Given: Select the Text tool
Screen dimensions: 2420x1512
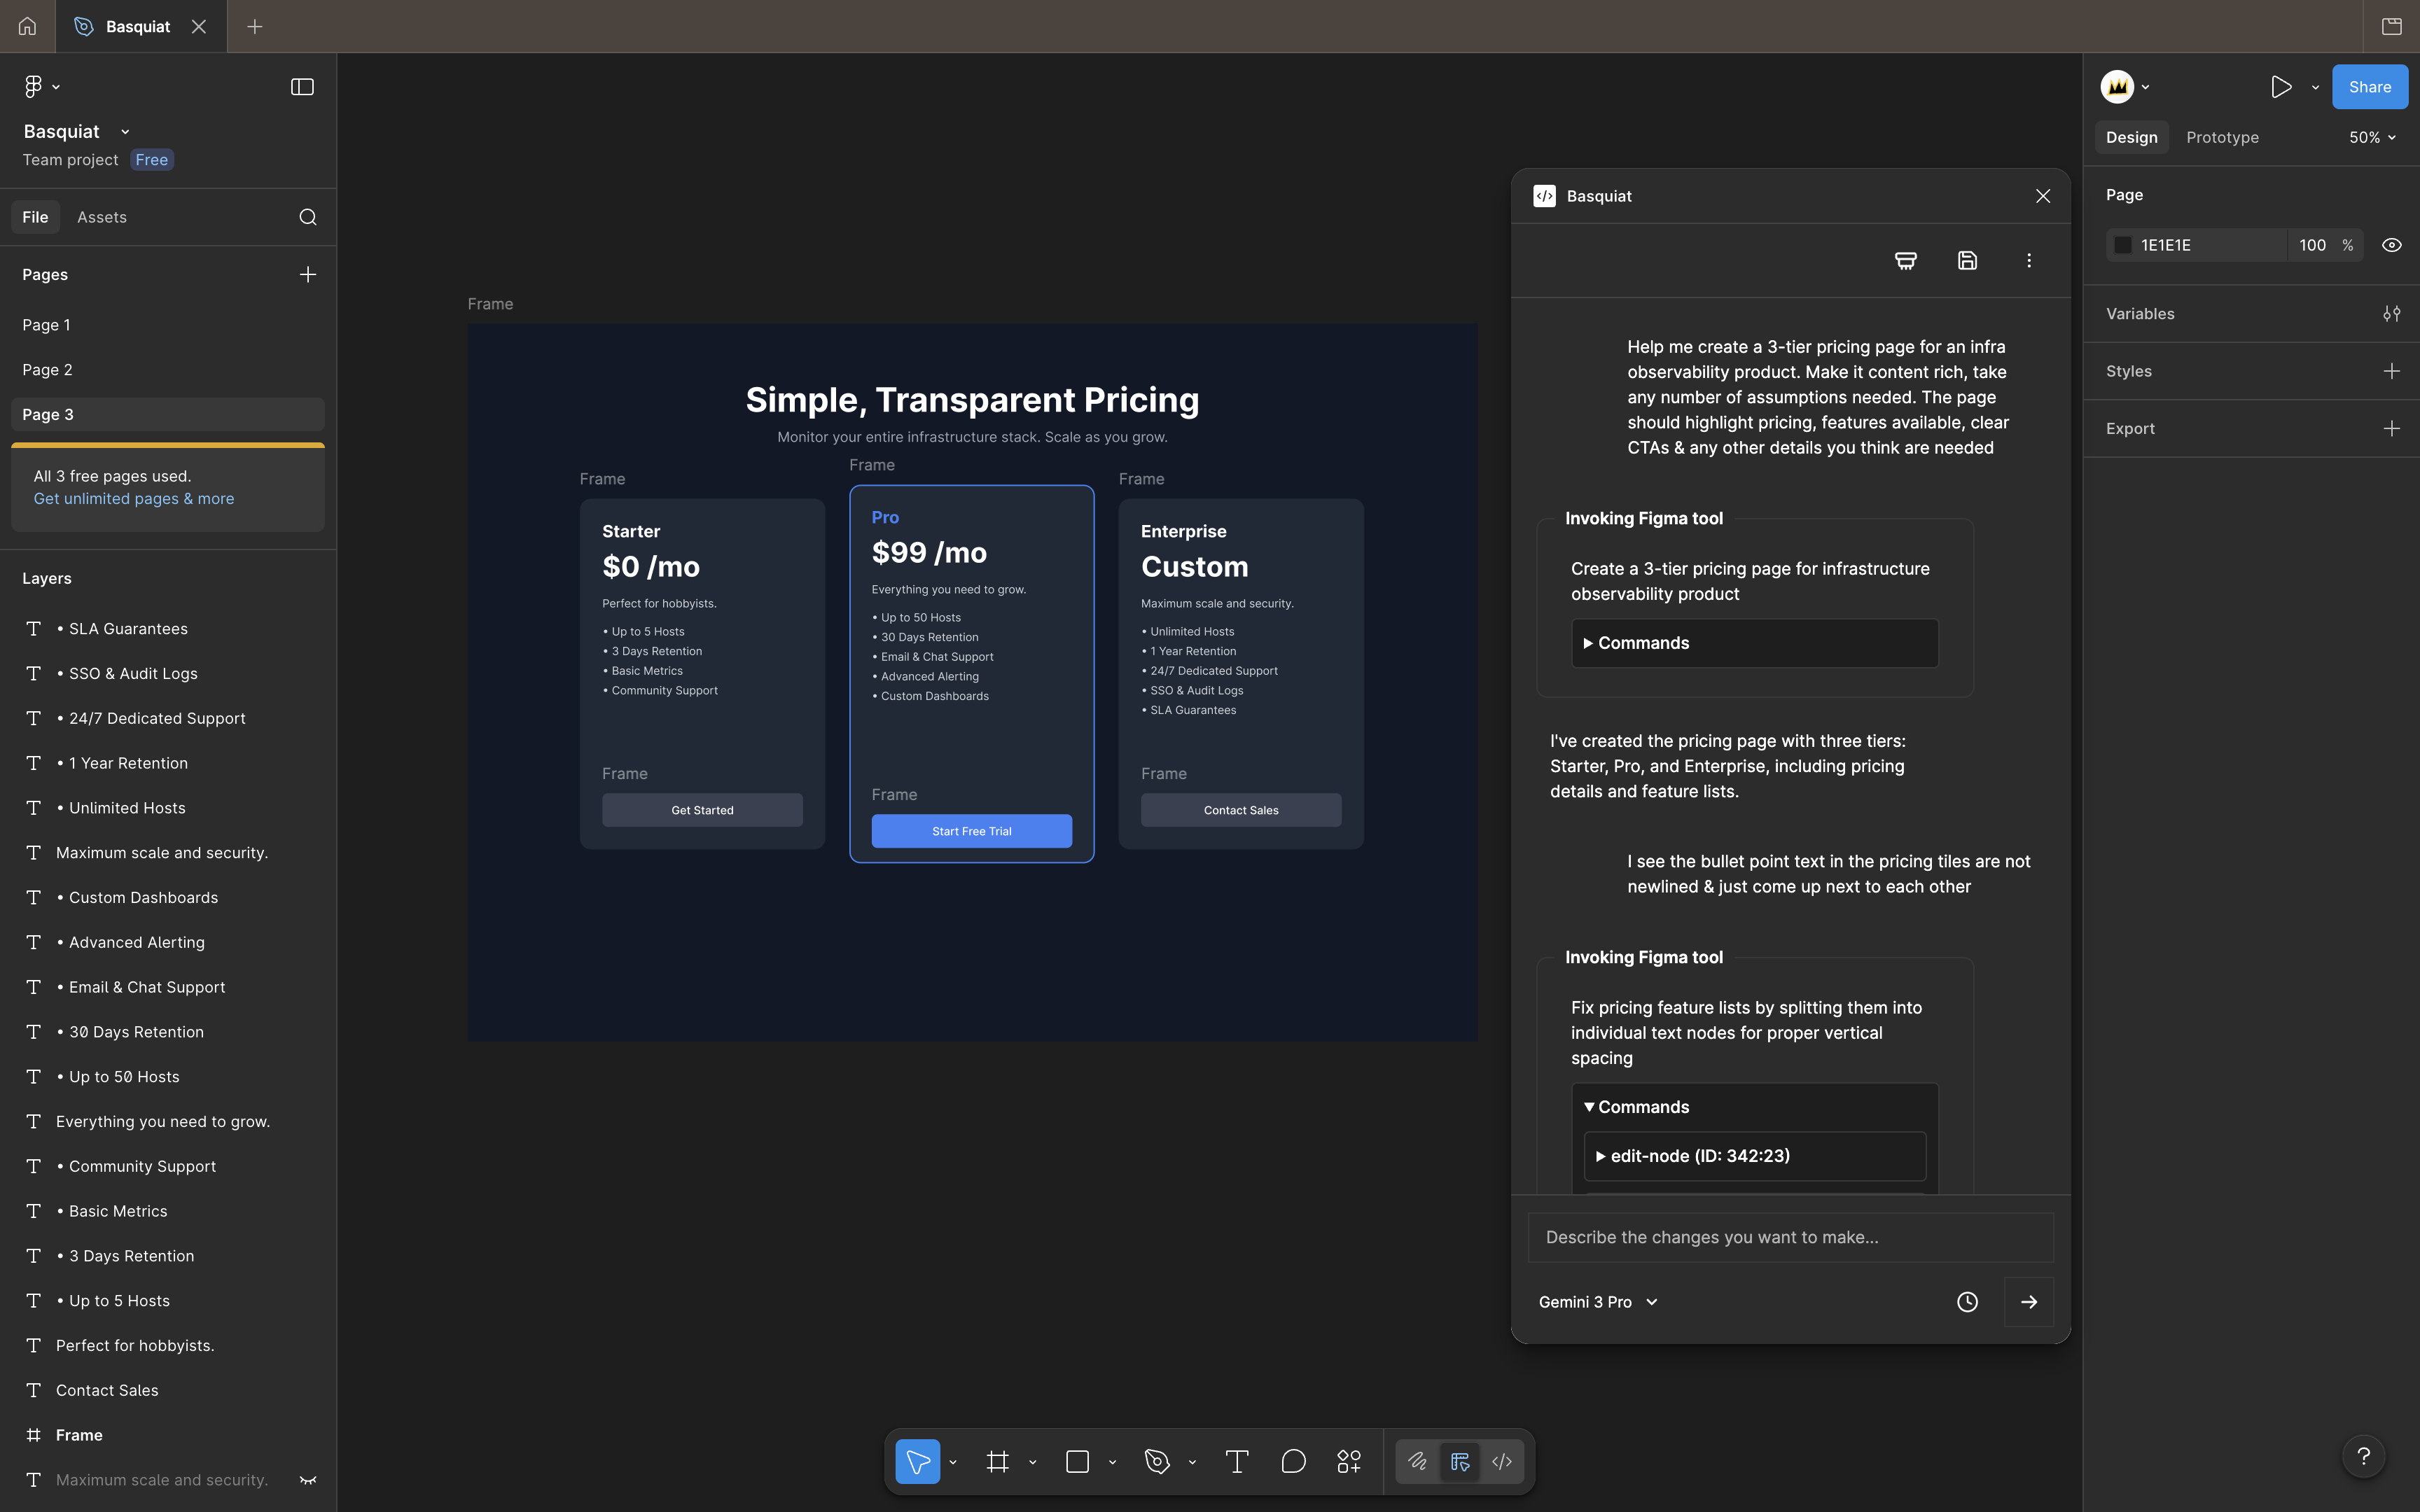Looking at the screenshot, I should pos(1236,1461).
